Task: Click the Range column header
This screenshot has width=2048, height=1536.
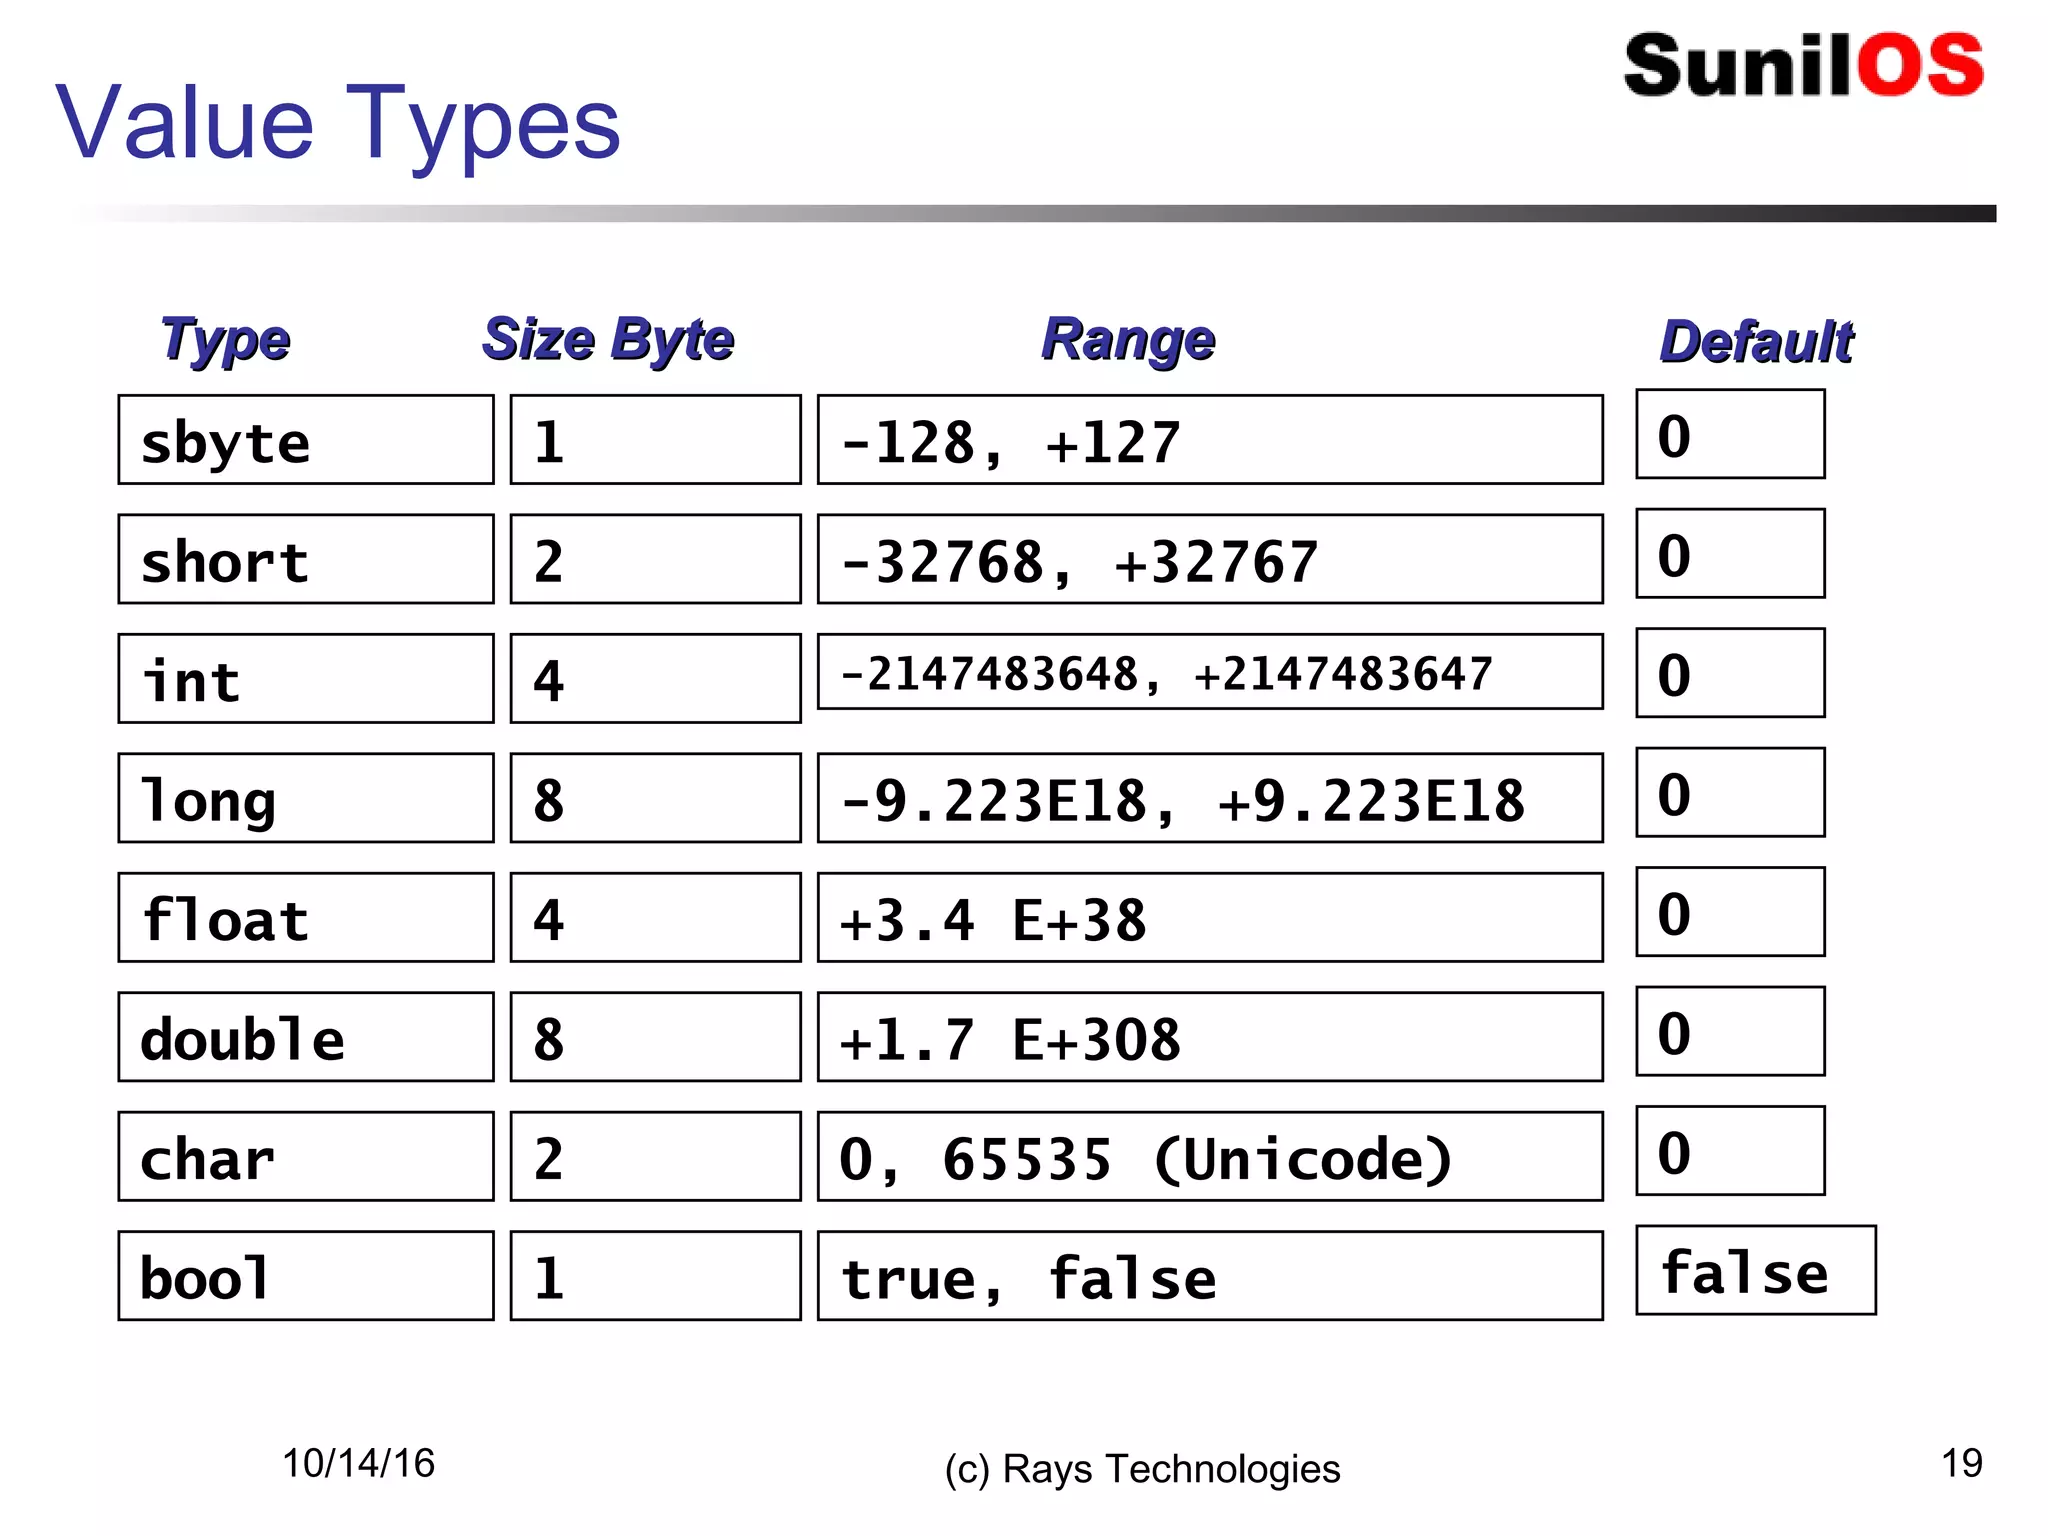Action: [1128, 339]
